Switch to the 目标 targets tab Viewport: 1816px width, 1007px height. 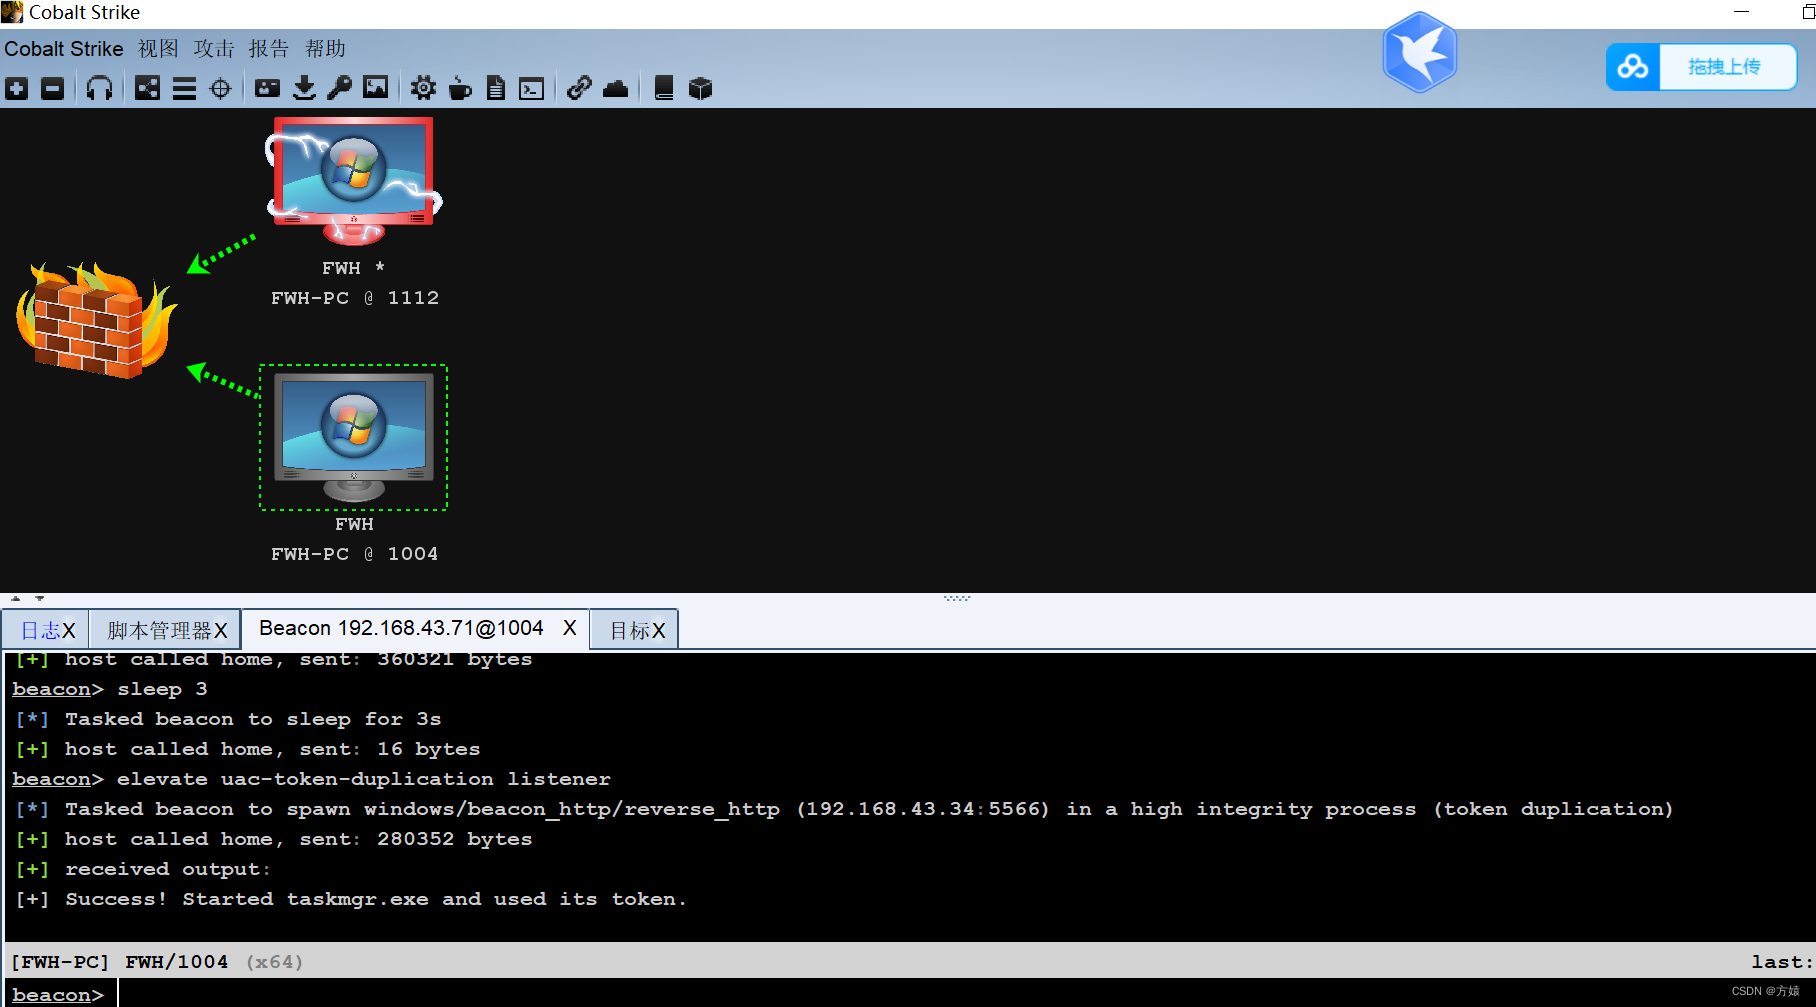[630, 631]
